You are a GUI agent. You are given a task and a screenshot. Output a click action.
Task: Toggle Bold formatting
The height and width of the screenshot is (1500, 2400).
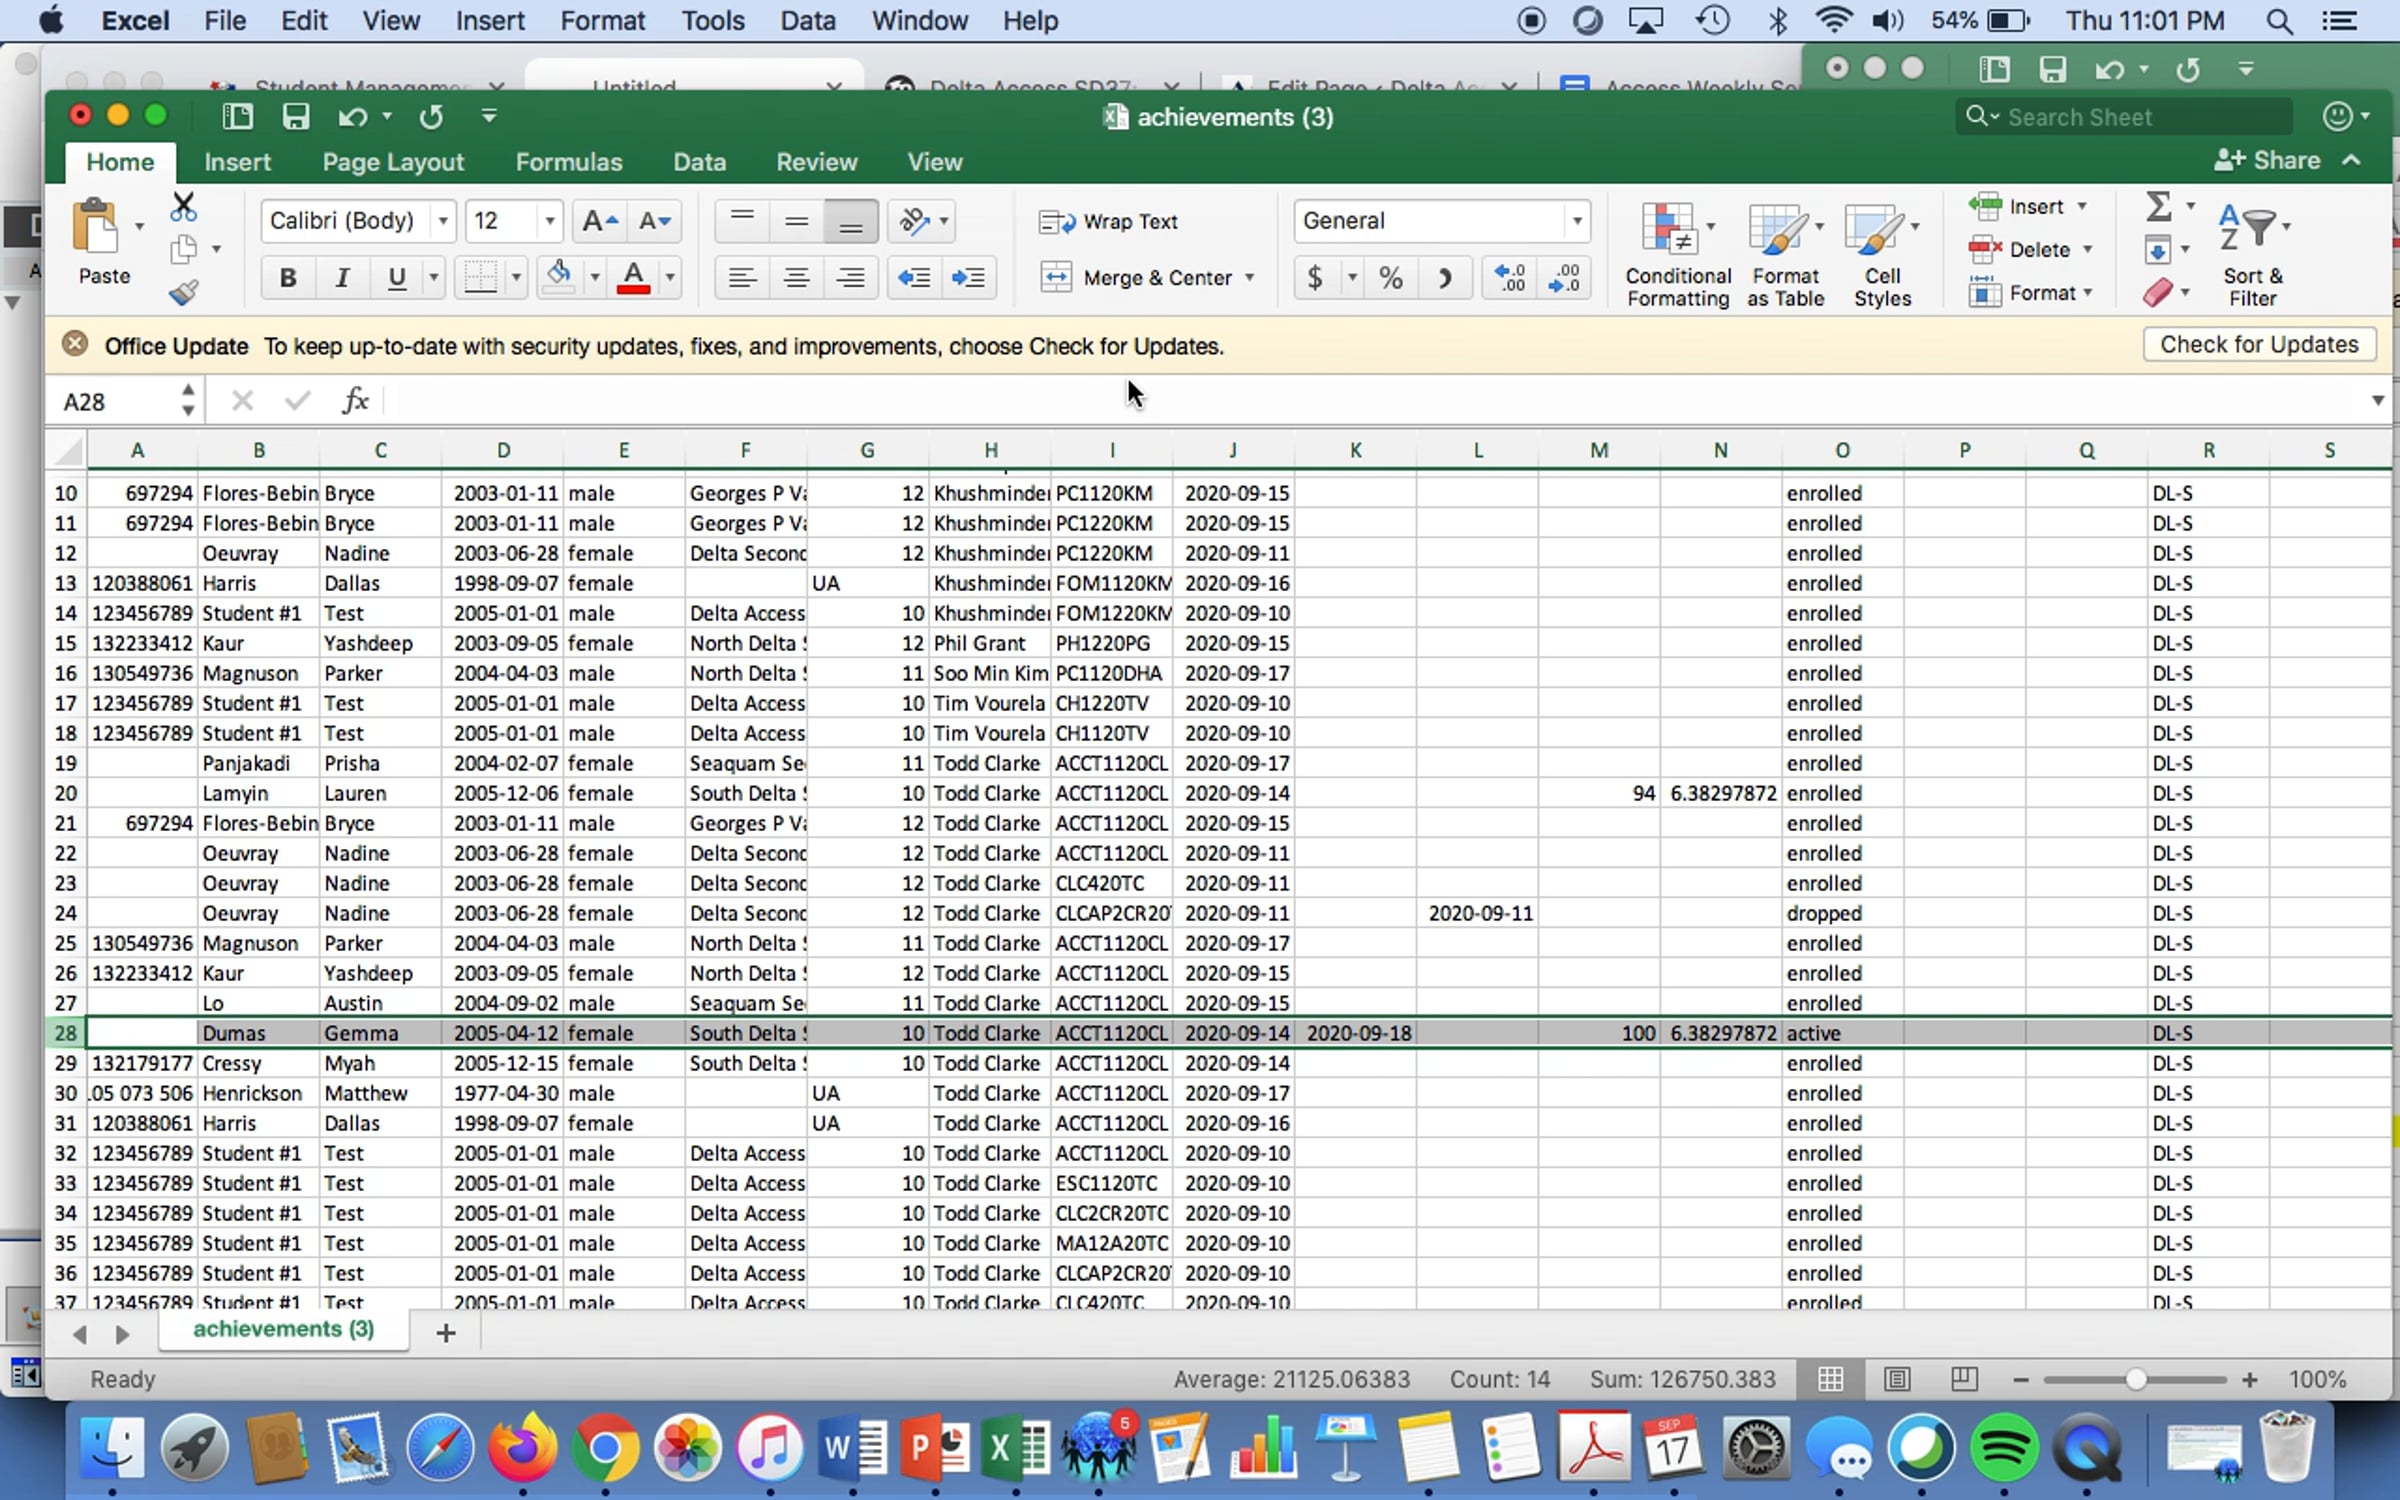click(288, 278)
